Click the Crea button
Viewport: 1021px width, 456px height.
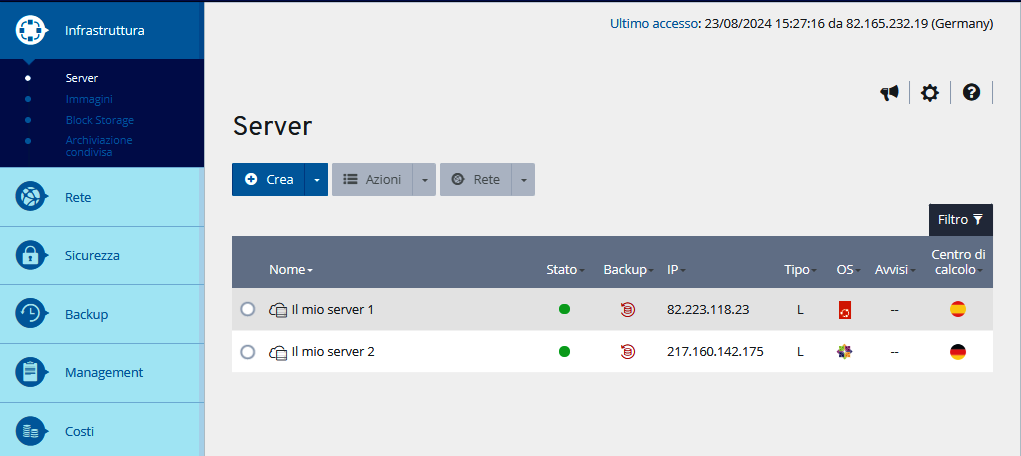269,180
